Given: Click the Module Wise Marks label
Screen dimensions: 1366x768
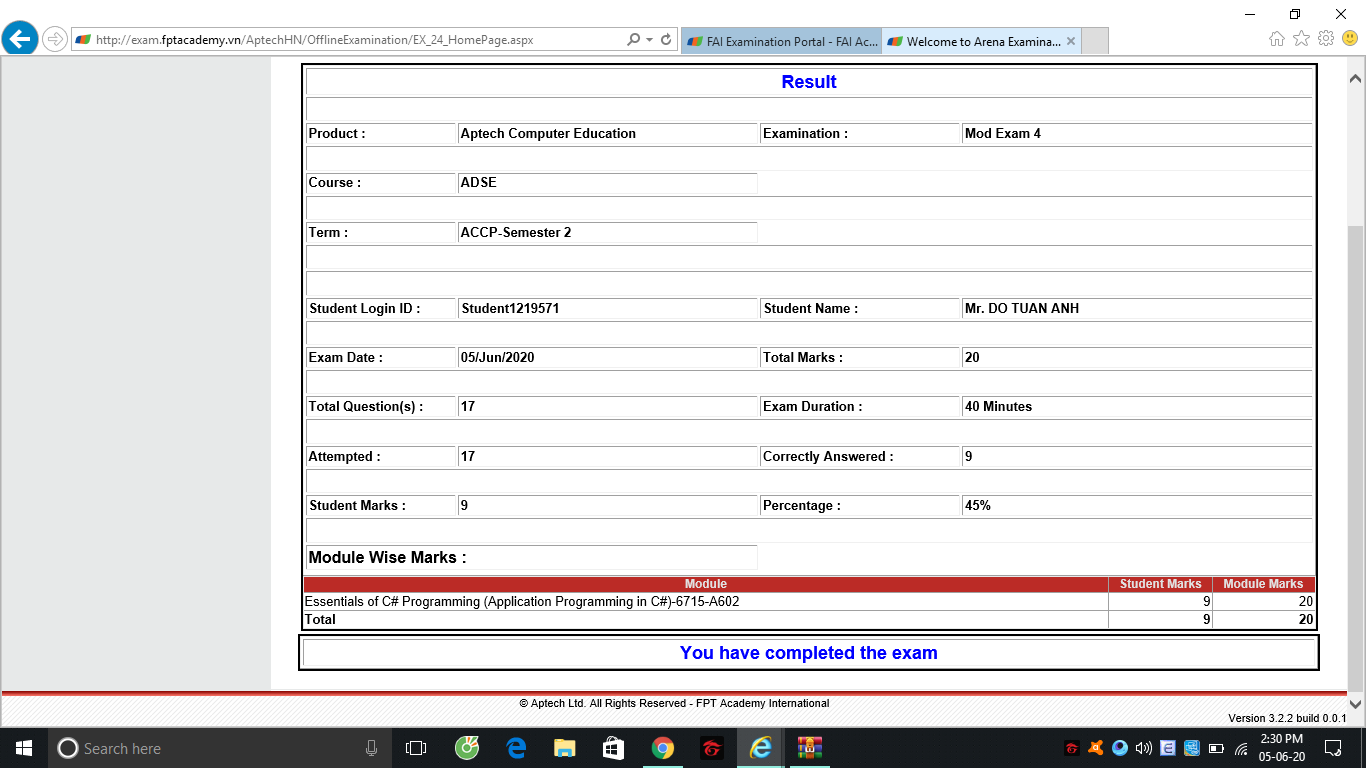Looking at the screenshot, I should (387, 557).
